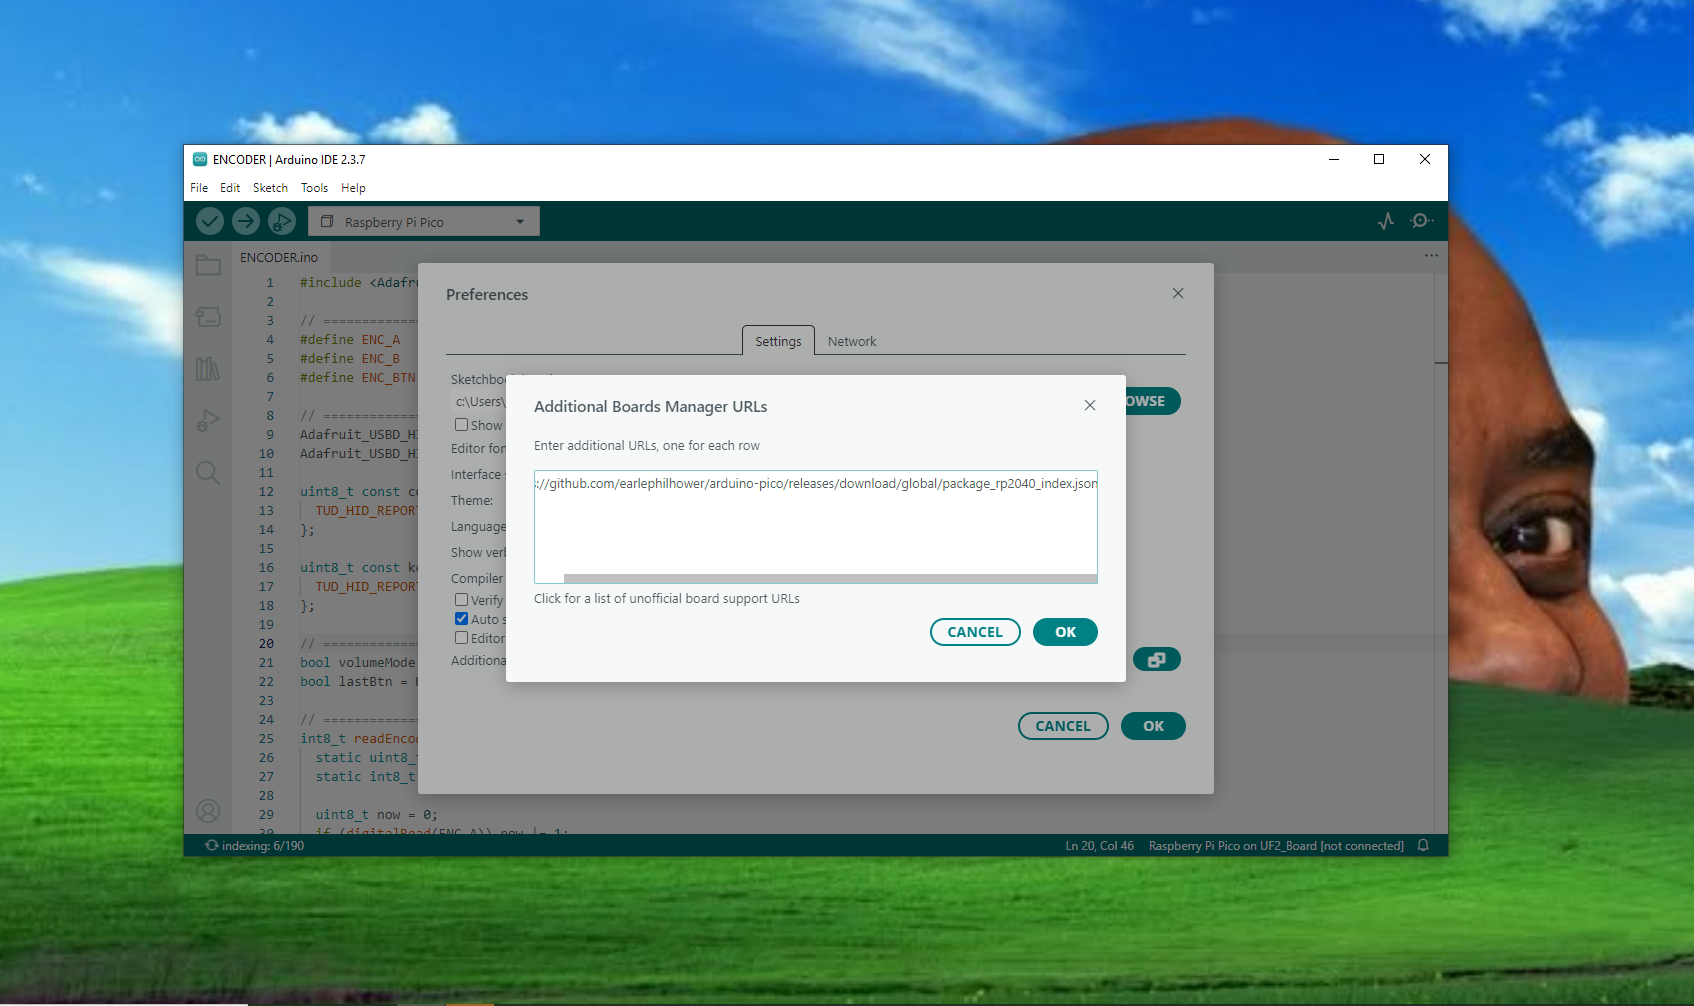Open the Tools menu
Viewport: 1694px width, 1006px height.
[x=314, y=188]
